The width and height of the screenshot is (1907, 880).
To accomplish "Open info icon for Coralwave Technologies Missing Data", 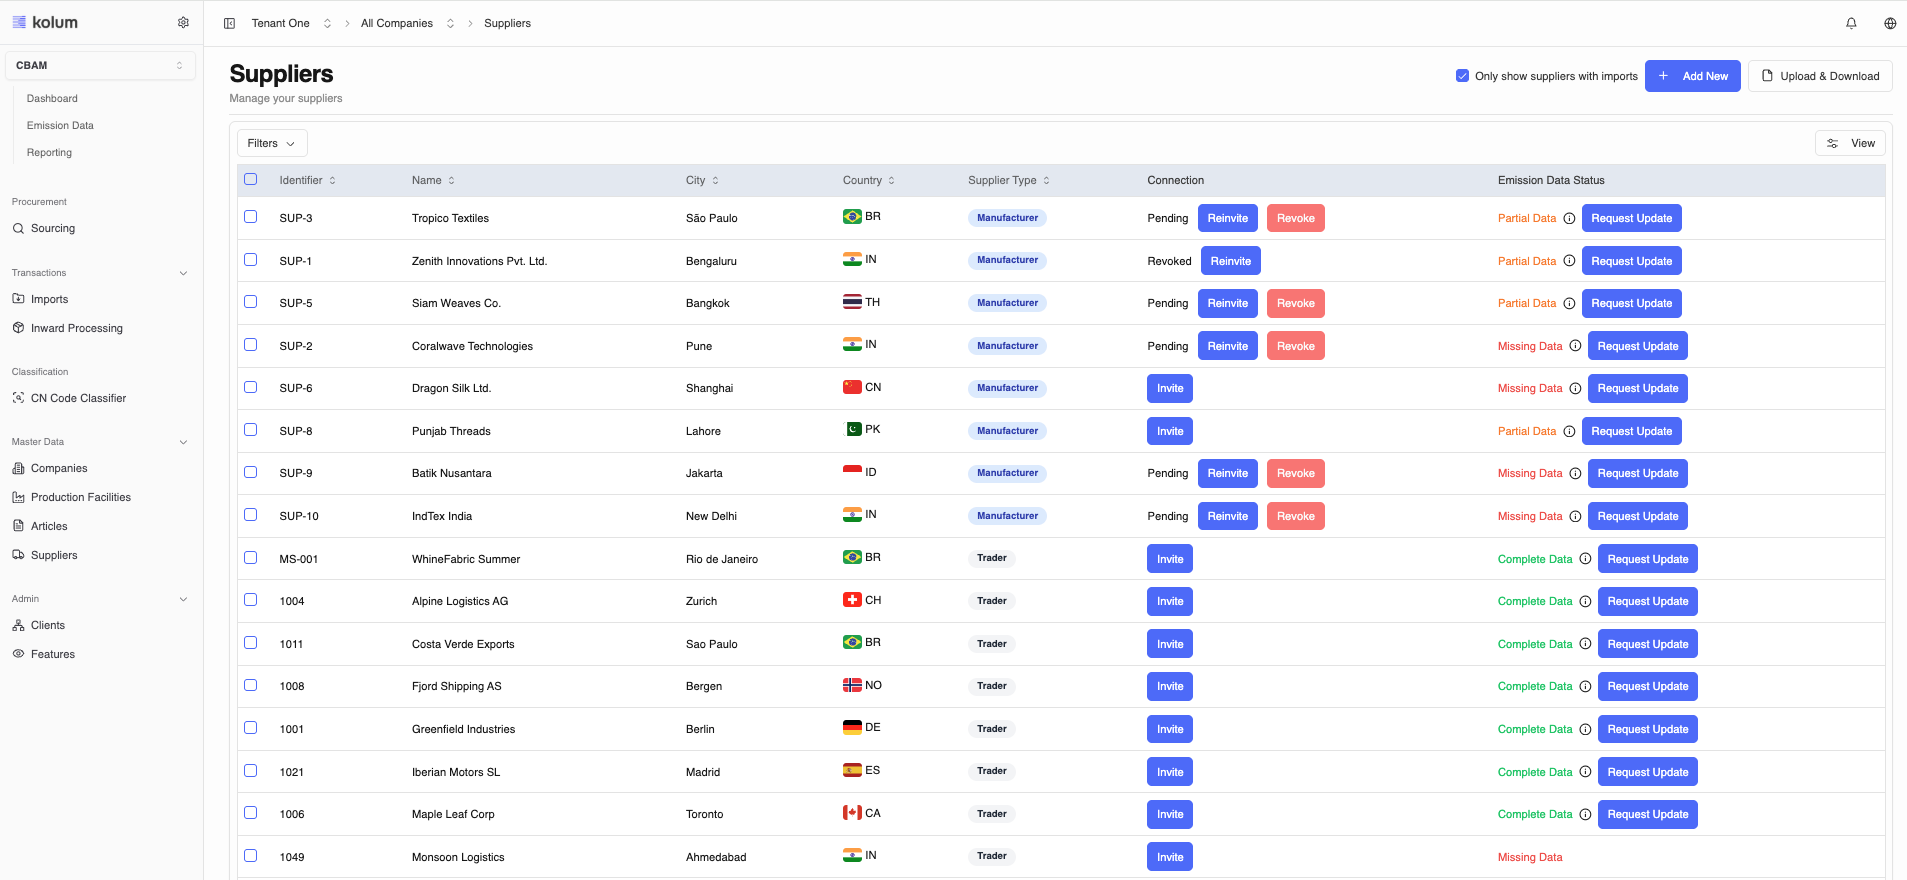I will [1575, 346].
